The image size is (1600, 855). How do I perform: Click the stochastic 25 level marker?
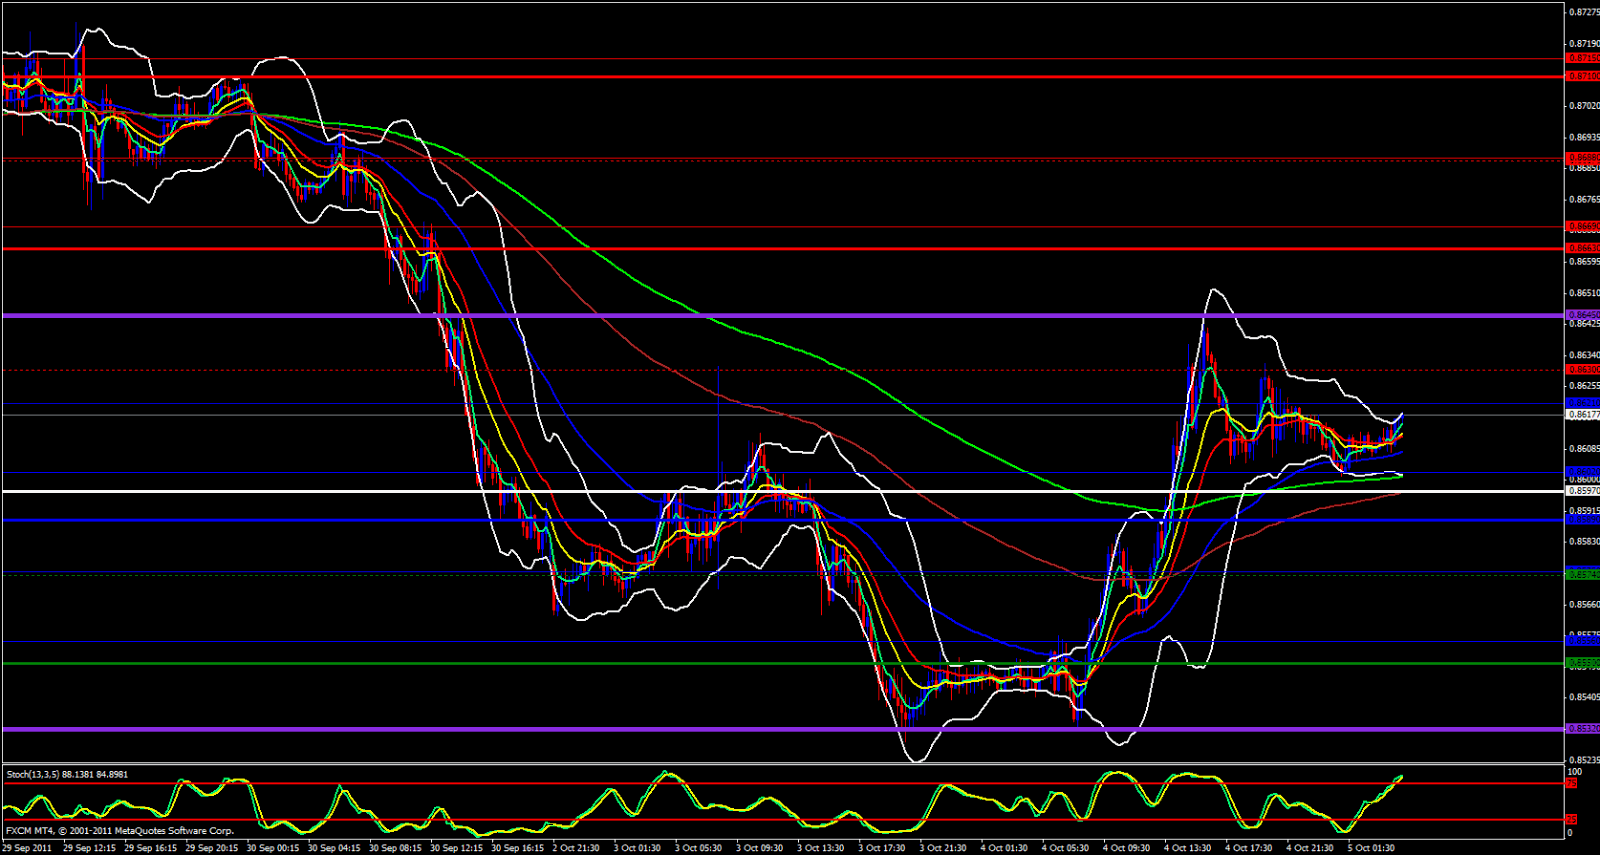(1571, 820)
